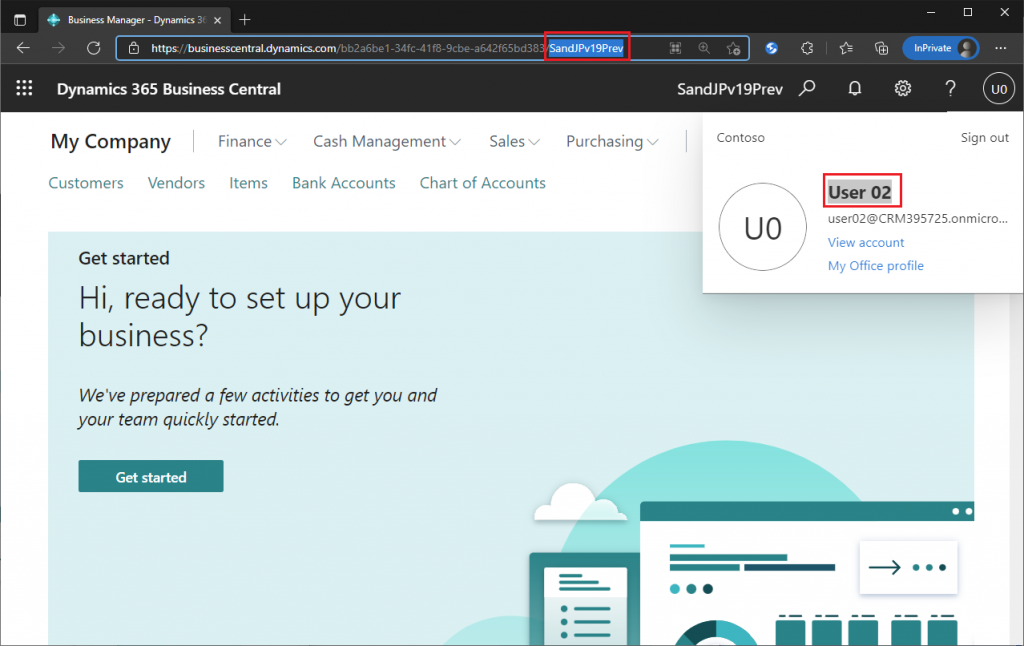Screen dimensions: 1024x646
Task: Click the user02 email address
Action: (918, 218)
